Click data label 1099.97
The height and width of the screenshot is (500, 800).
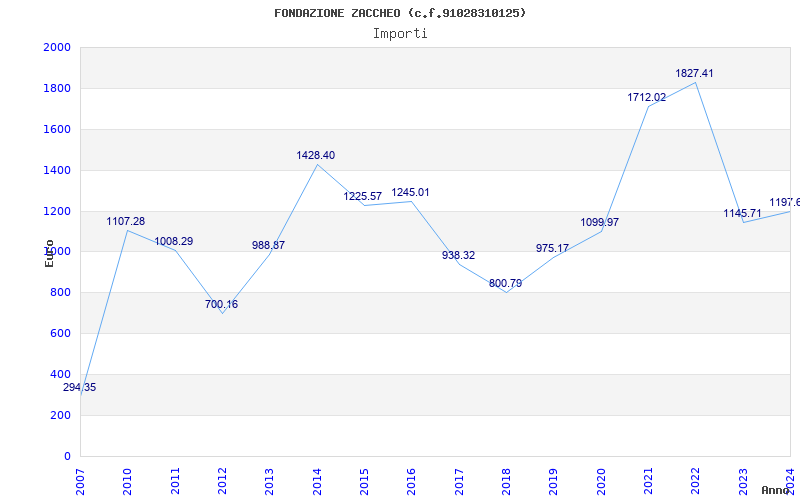[599, 222]
